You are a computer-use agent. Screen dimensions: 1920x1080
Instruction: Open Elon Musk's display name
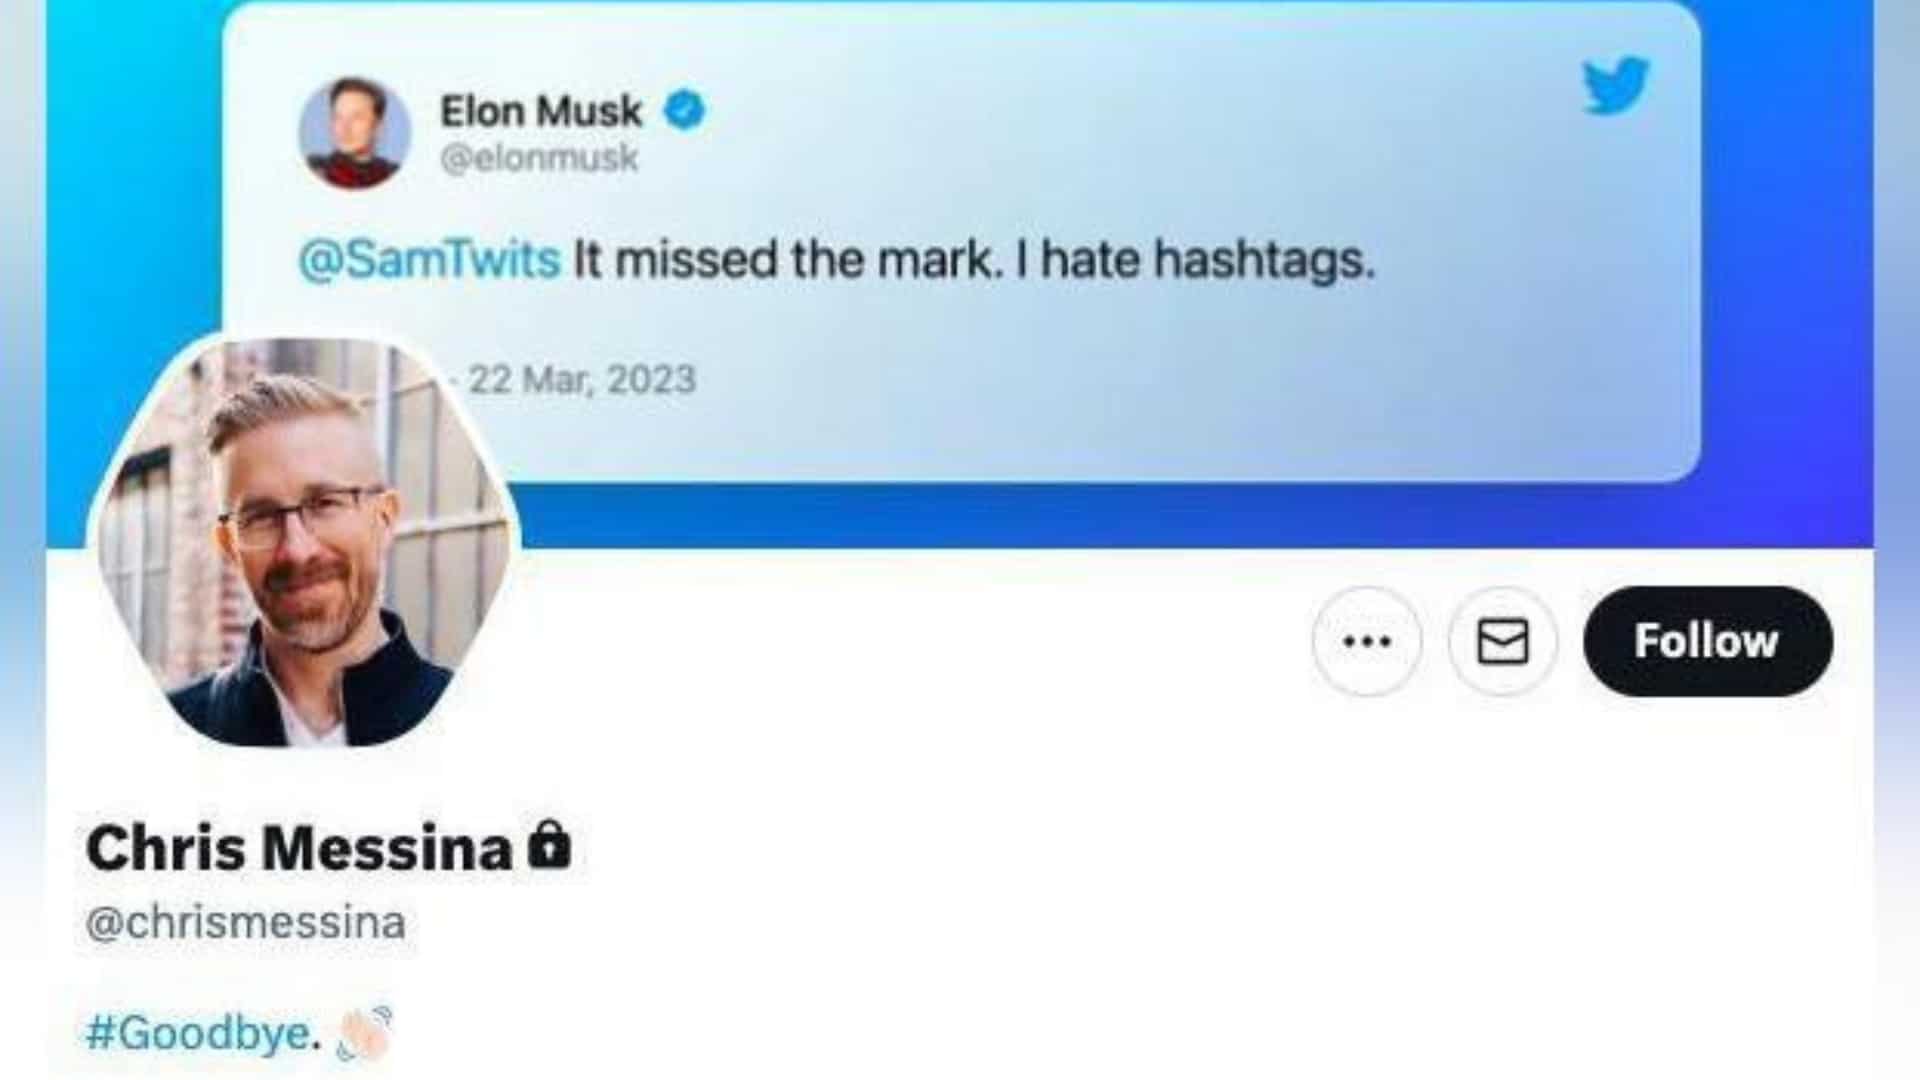pyautogui.click(x=540, y=110)
